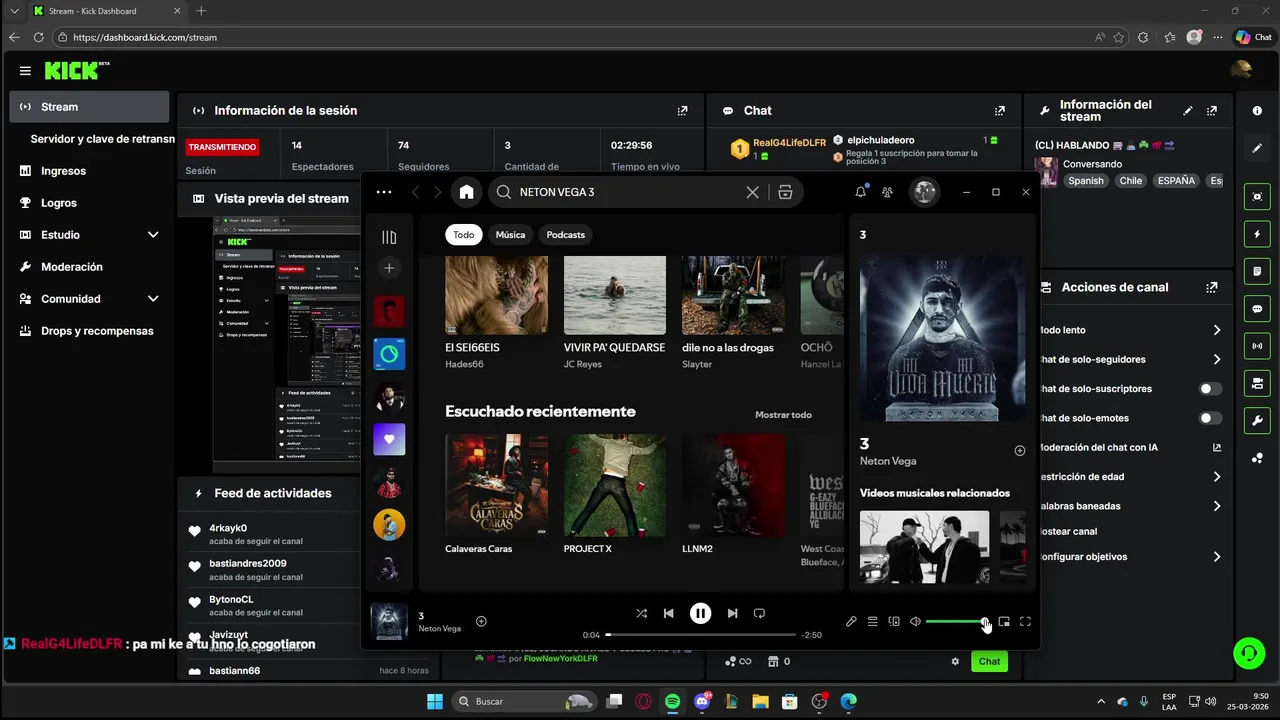Edit stream info pencil in panel header
This screenshot has width=1280, height=720.
pos(1188,111)
